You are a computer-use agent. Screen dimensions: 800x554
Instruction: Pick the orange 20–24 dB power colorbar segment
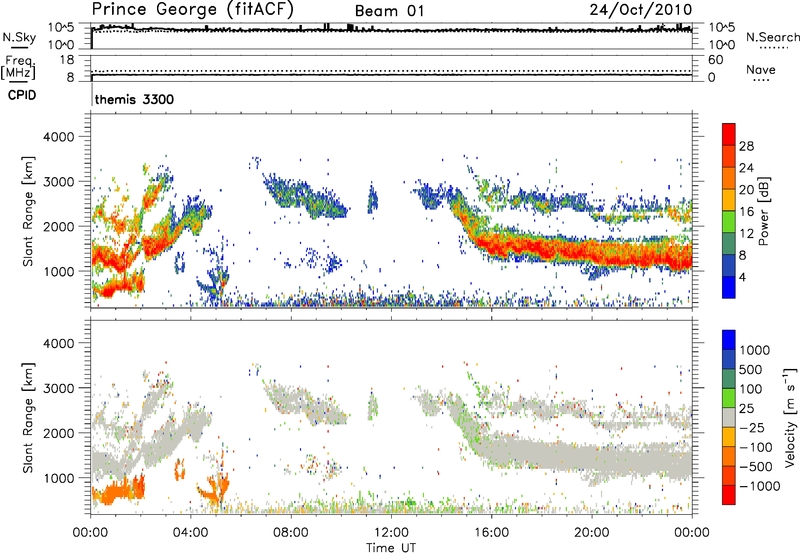729,179
